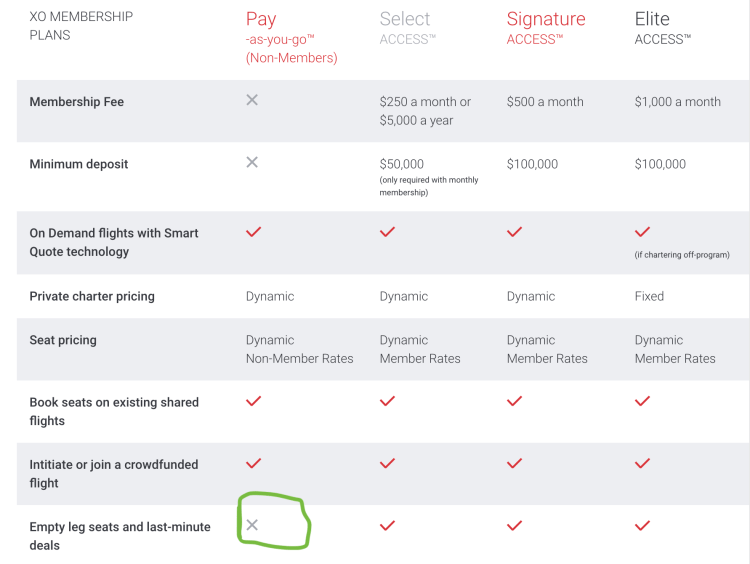Click the Elite $1,000 a month price
Image resolution: width=750 pixels, height=564 pixels.
click(677, 102)
